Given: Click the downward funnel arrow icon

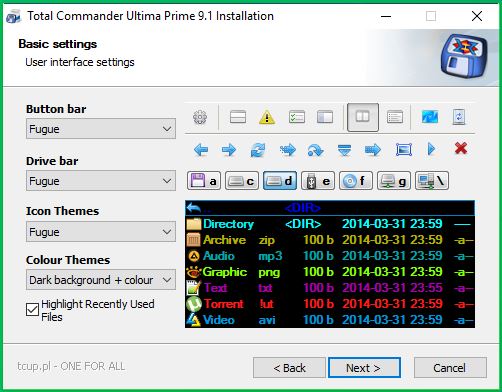Looking at the screenshot, I should click(344, 150).
